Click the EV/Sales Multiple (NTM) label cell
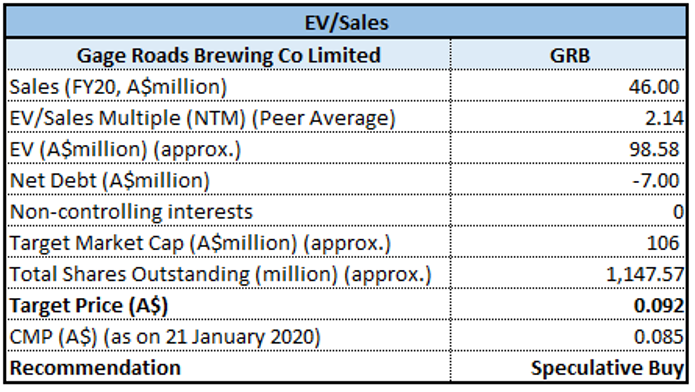This screenshot has height=392, width=695. pyautogui.click(x=228, y=118)
